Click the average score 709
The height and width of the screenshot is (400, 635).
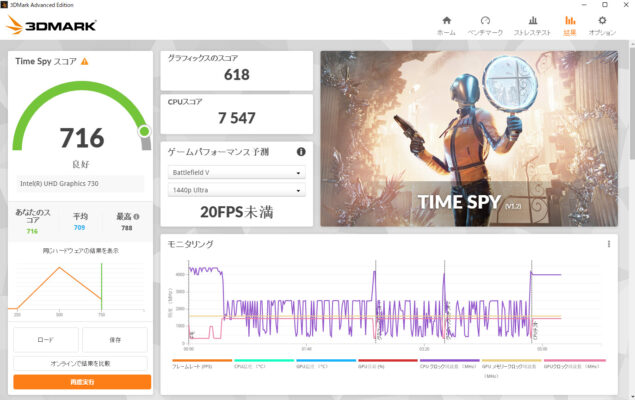pyautogui.click(x=79, y=228)
